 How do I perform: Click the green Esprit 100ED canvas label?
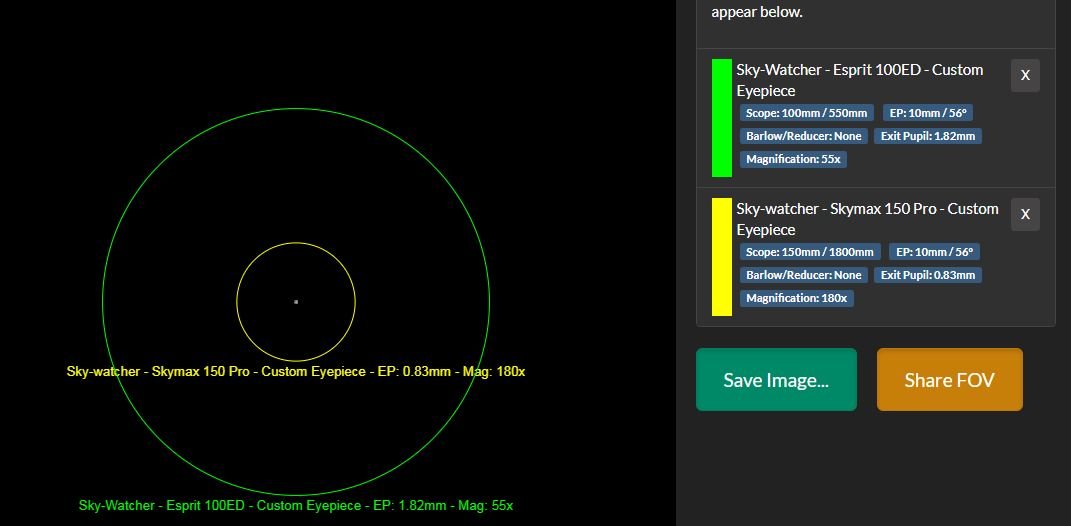tap(296, 506)
